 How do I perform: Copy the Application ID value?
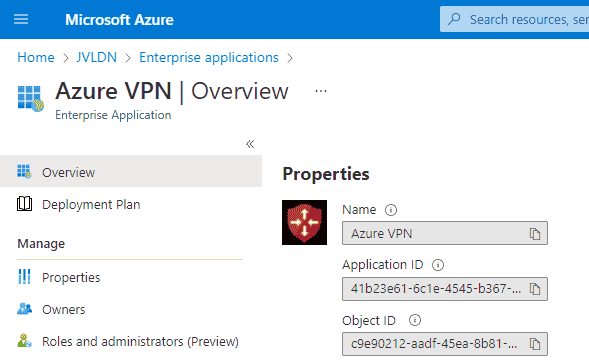point(535,289)
